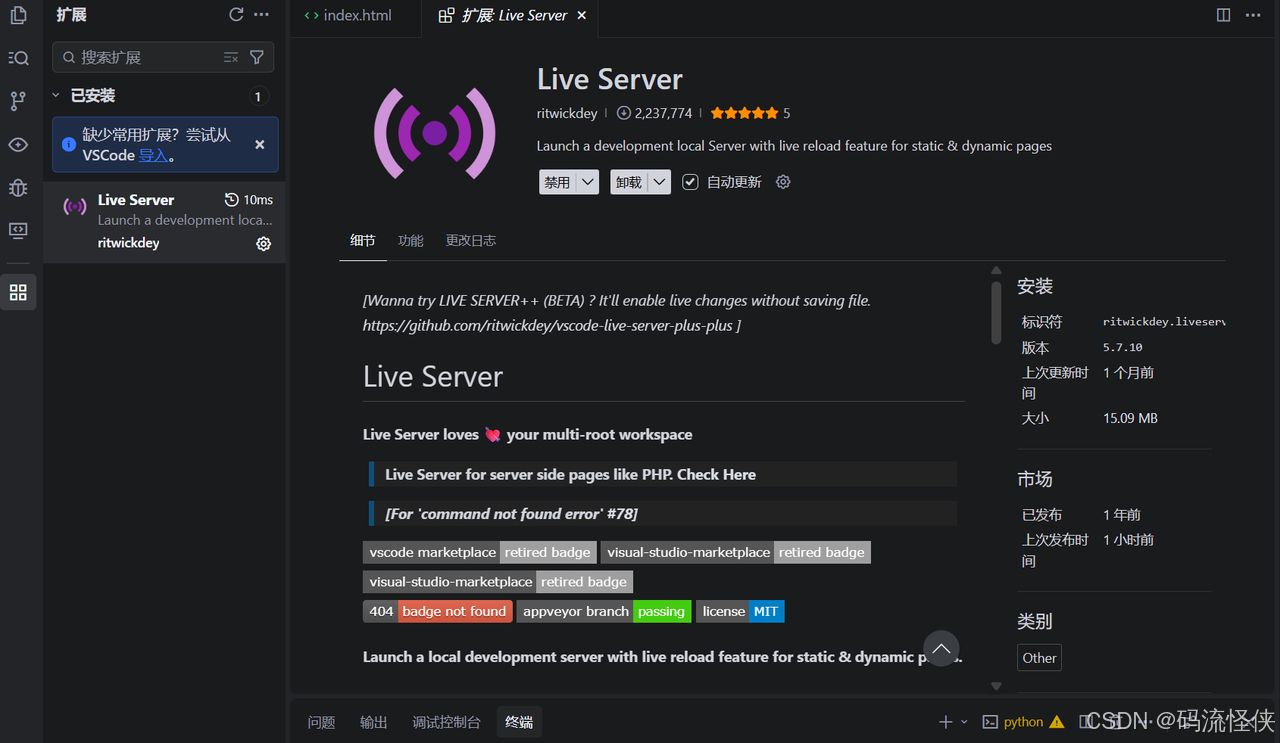The width and height of the screenshot is (1280, 743).
Task: Click the python terminal icon
Action: (x=990, y=722)
